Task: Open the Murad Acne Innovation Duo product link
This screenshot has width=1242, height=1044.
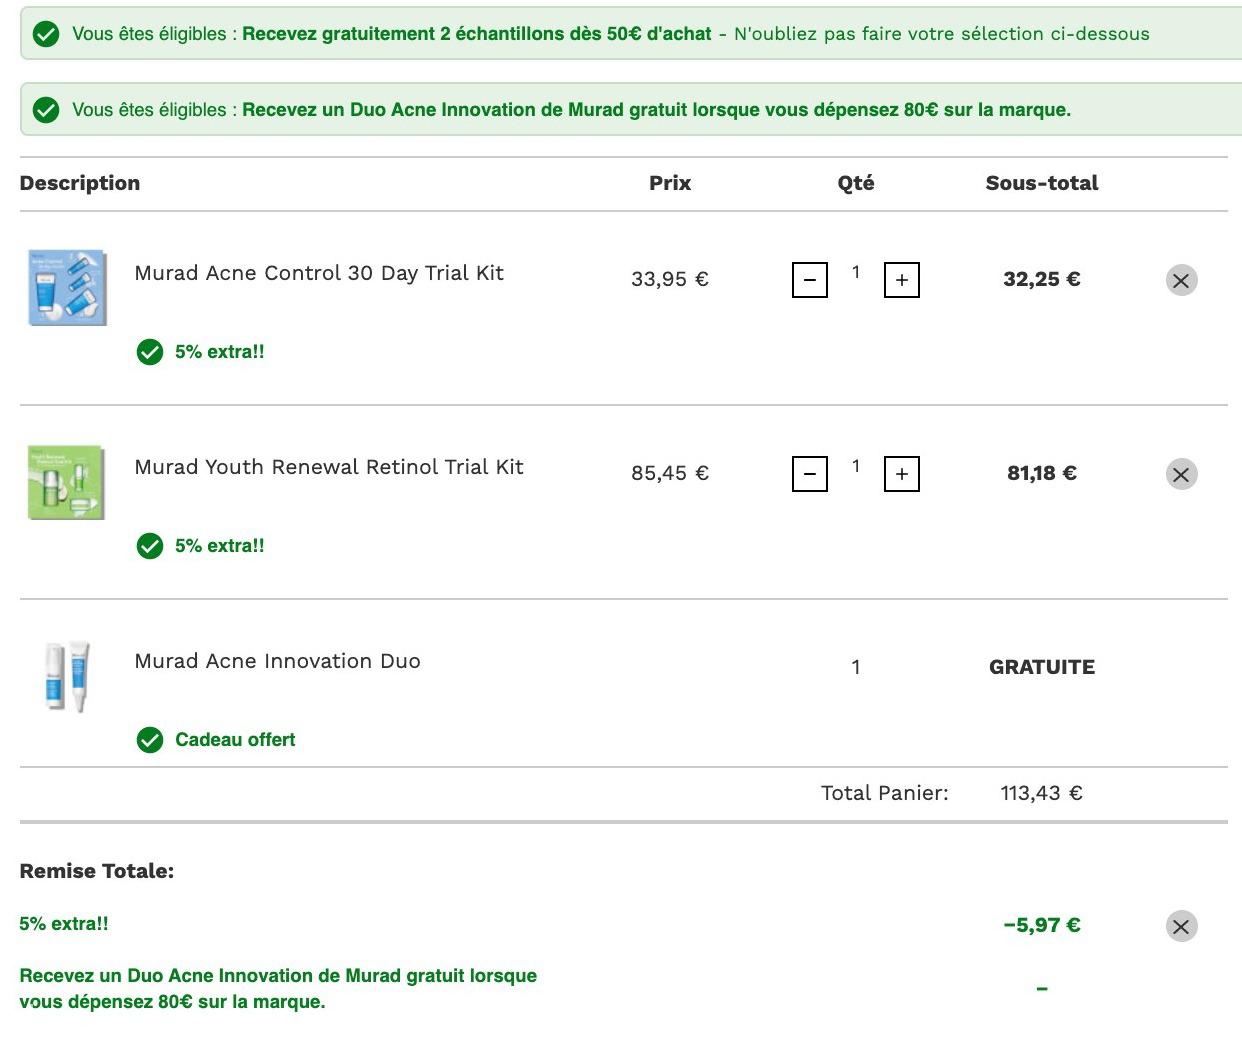Action: coord(278,661)
